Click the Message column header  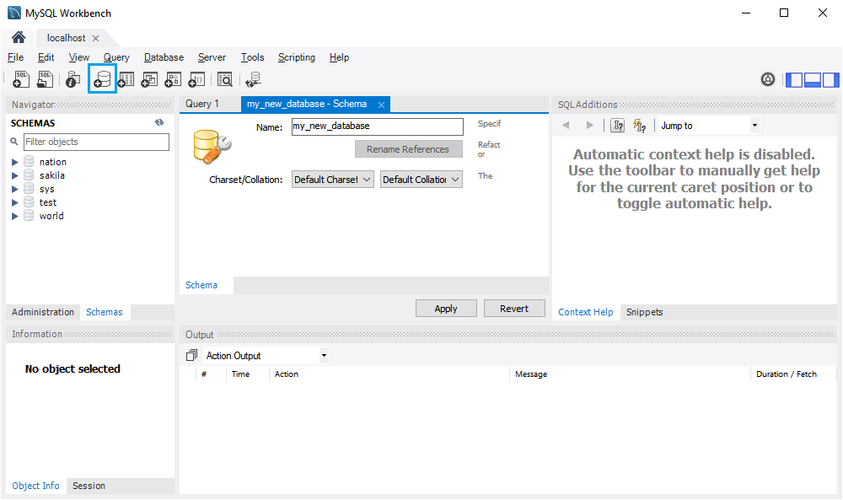tap(531, 374)
